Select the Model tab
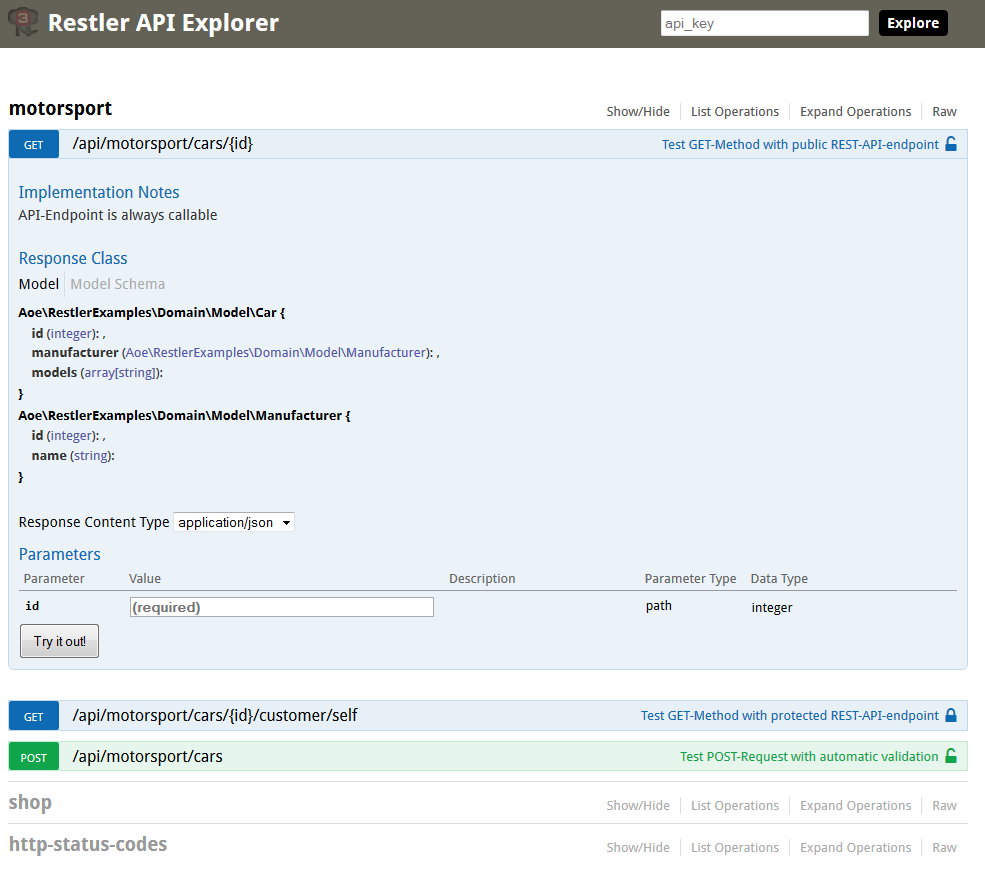The image size is (985, 877). (38, 283)
